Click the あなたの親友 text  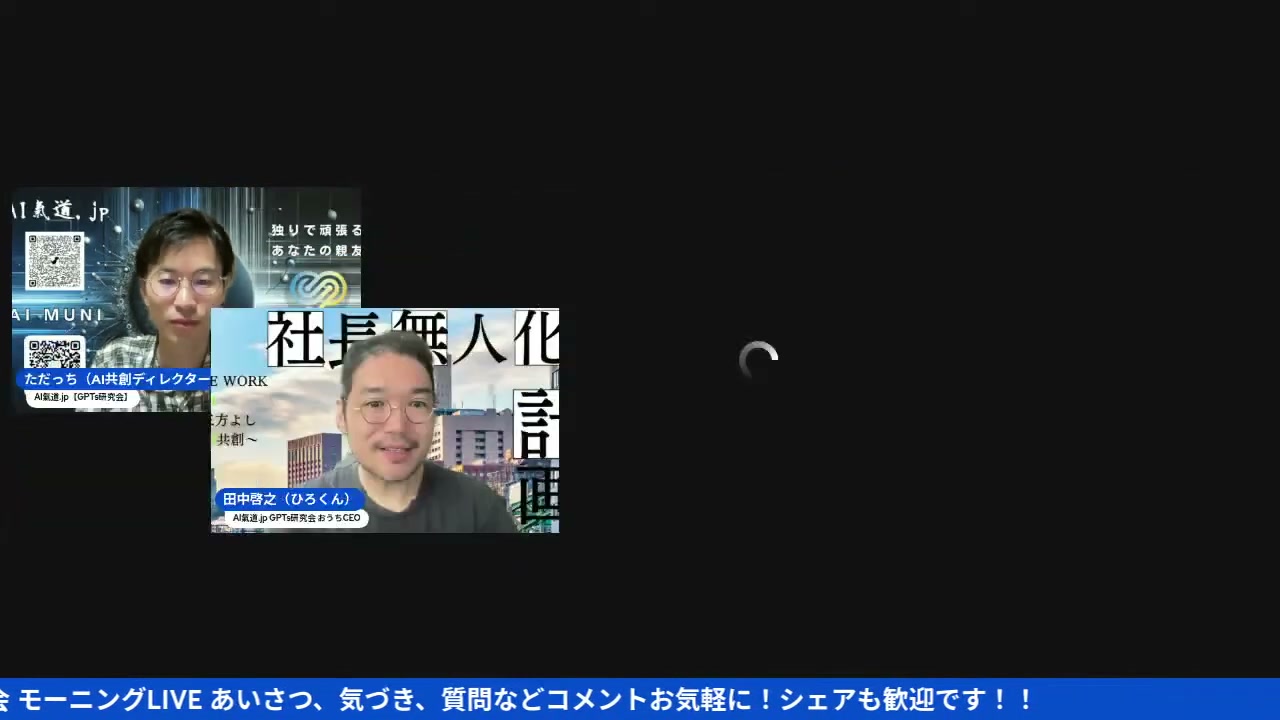[316, 250]
